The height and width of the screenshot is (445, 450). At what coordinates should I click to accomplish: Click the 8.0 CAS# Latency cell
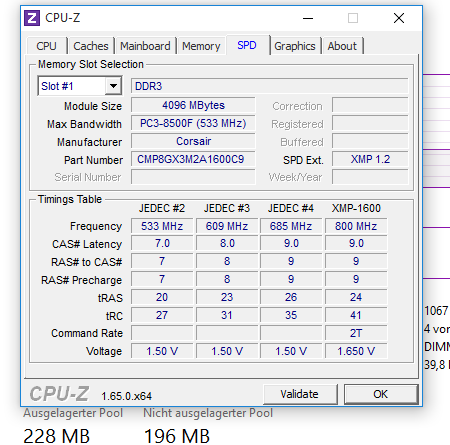(x=227, y=243)
